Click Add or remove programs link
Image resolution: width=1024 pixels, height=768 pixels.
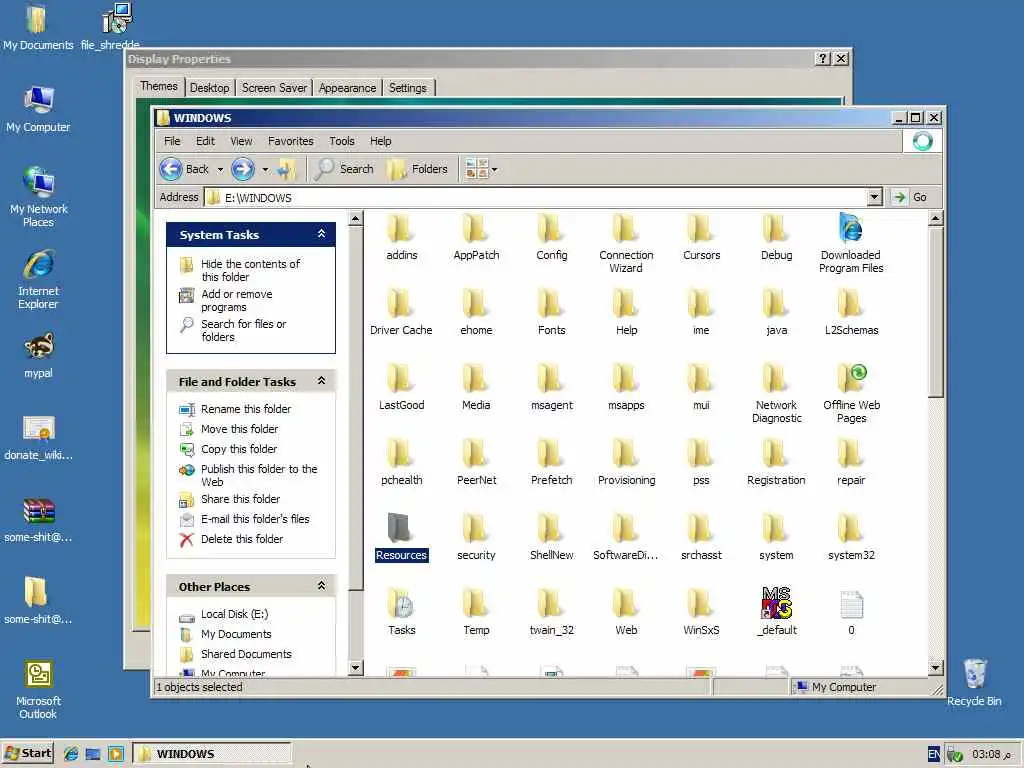[x=236, y=300]
